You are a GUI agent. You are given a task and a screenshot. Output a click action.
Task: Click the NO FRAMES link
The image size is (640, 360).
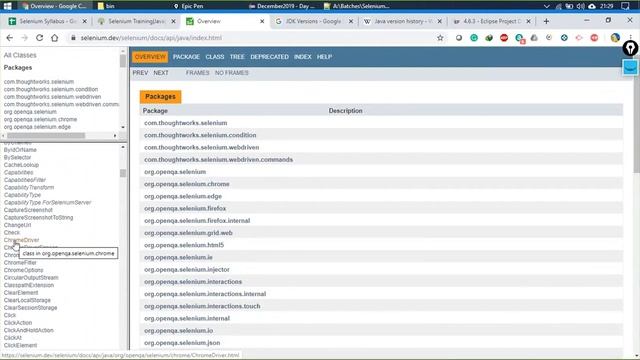(231, 73)
